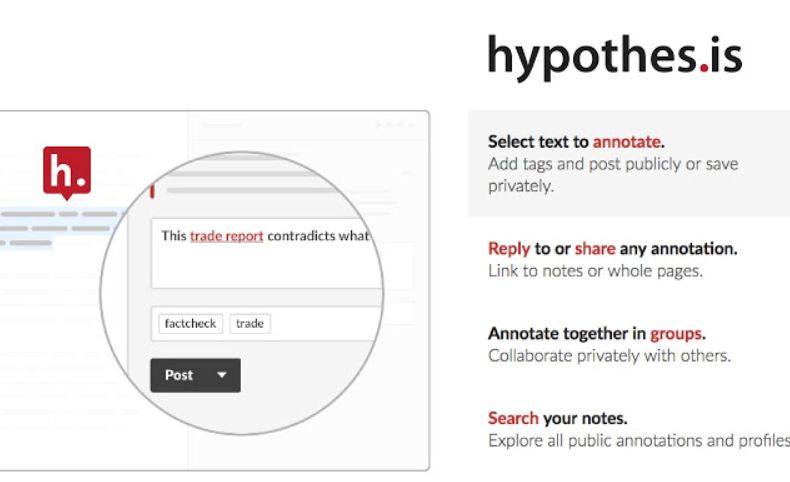
Task: Select 'Reply to or share any annotation' item
Action: (613, 259)
